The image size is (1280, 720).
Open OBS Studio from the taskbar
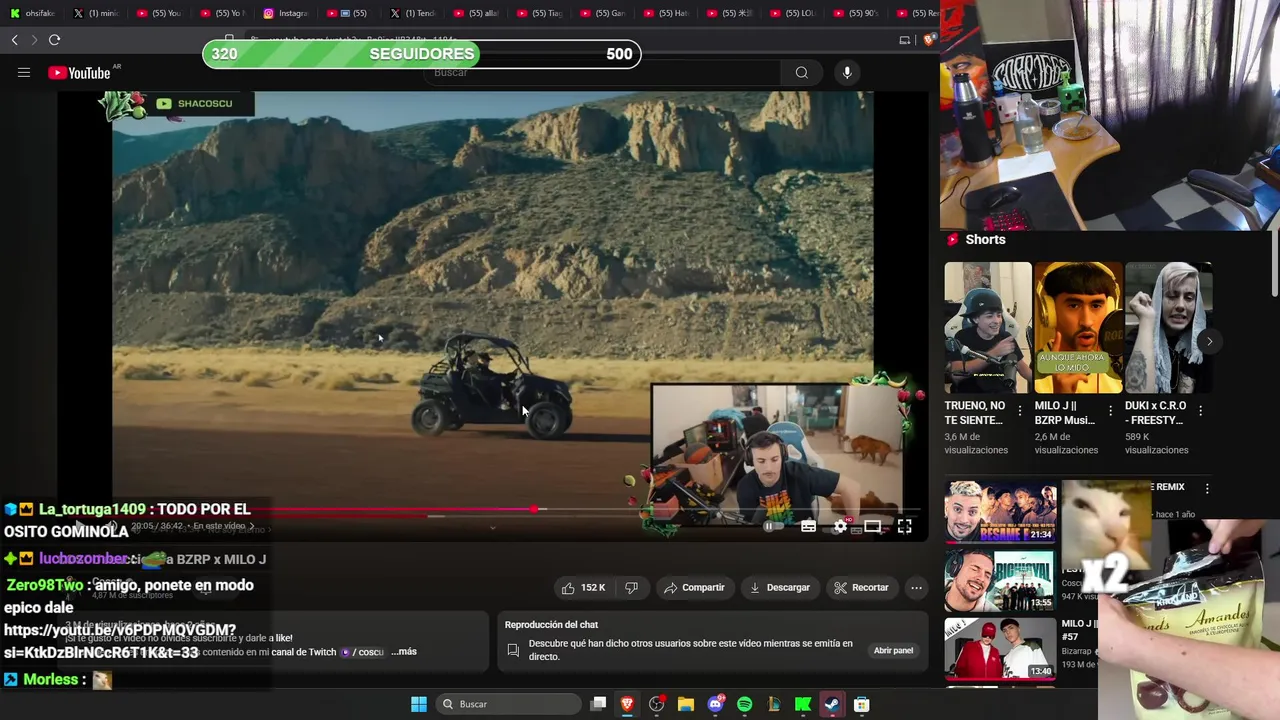tap(656, 704)
